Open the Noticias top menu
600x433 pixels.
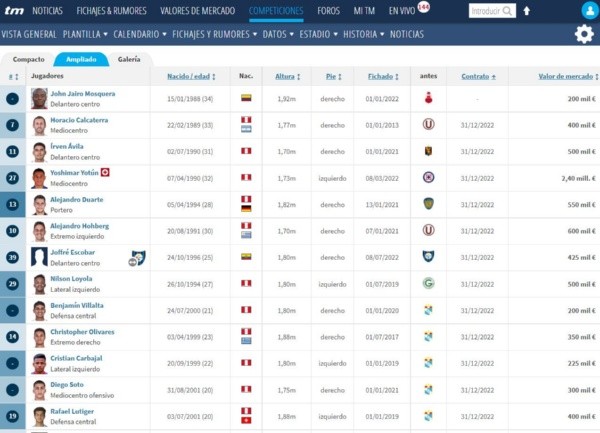[x=47, y=11]
